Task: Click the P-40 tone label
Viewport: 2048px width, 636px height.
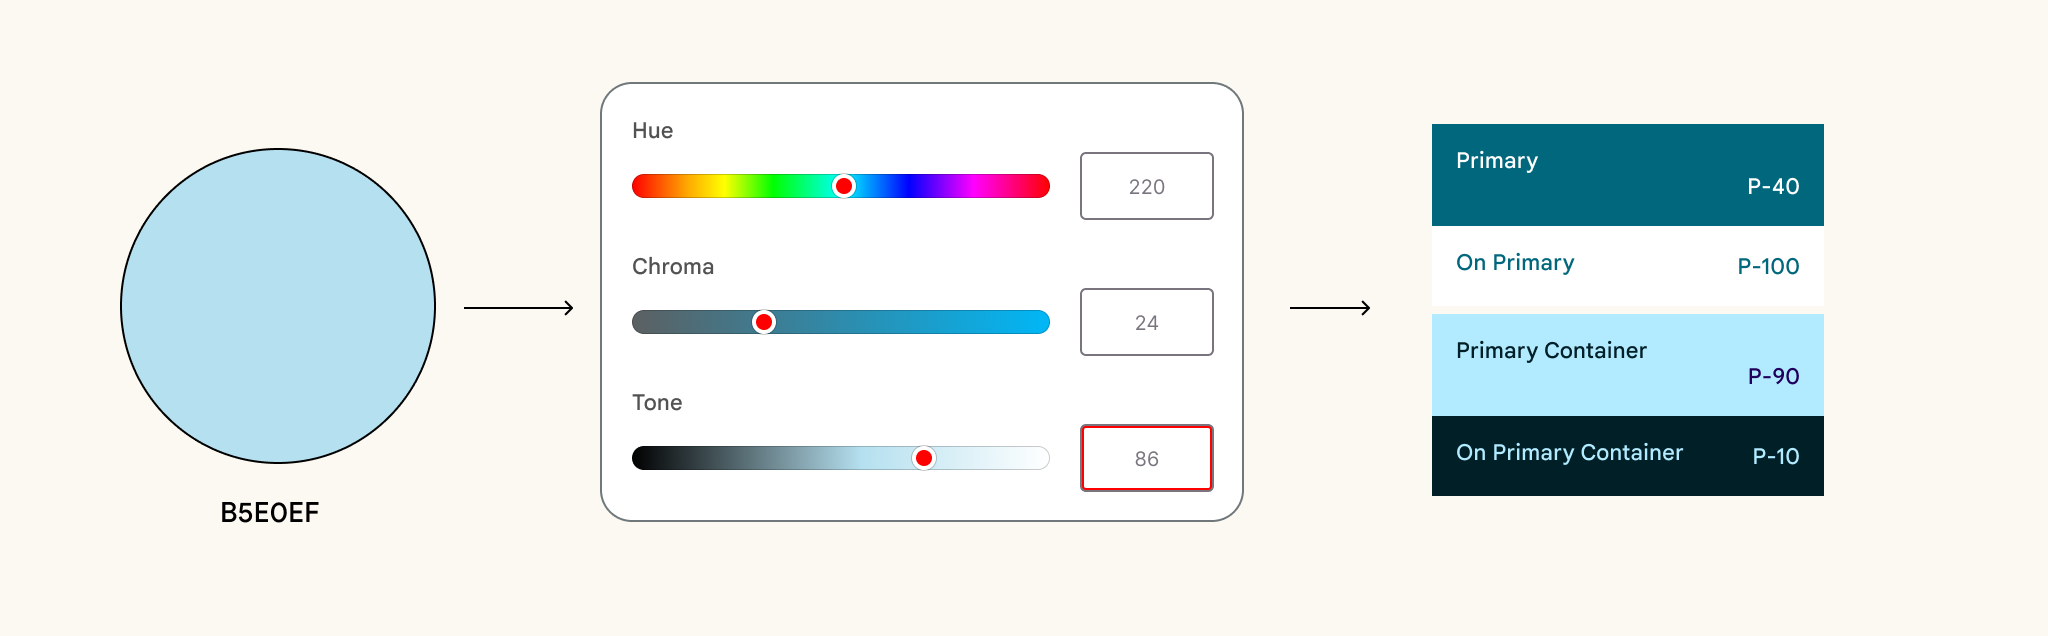Action: point(1773,187)
